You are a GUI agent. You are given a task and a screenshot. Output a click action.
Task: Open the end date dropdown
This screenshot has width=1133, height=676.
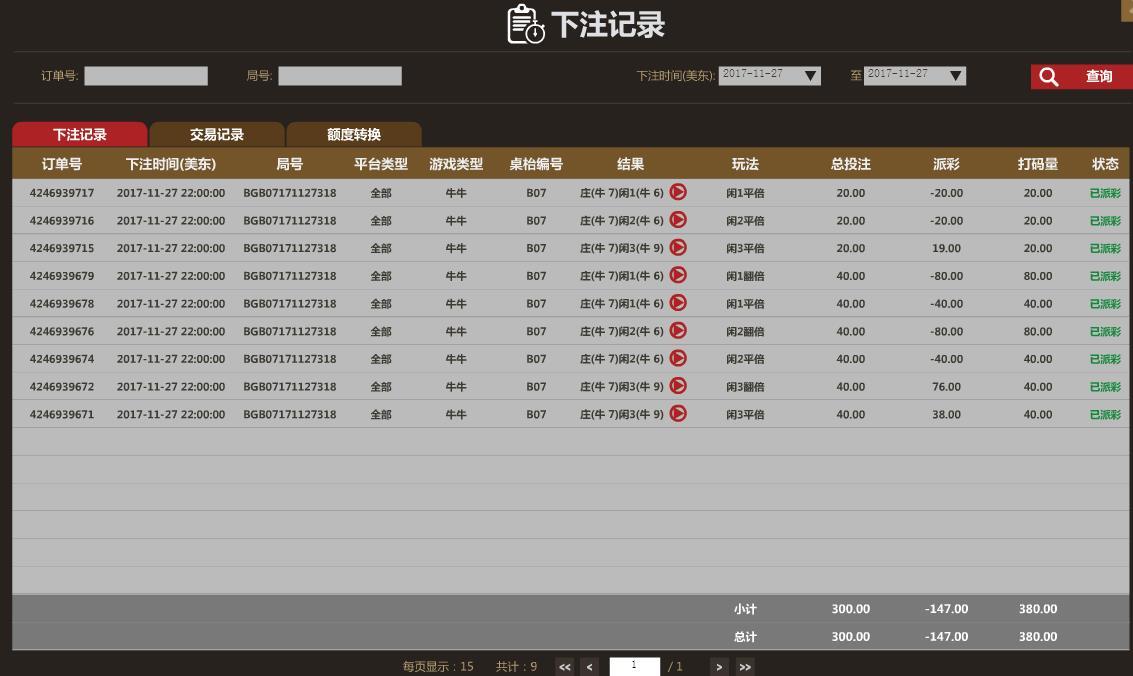pyautogui.click(x=956, y=76)
